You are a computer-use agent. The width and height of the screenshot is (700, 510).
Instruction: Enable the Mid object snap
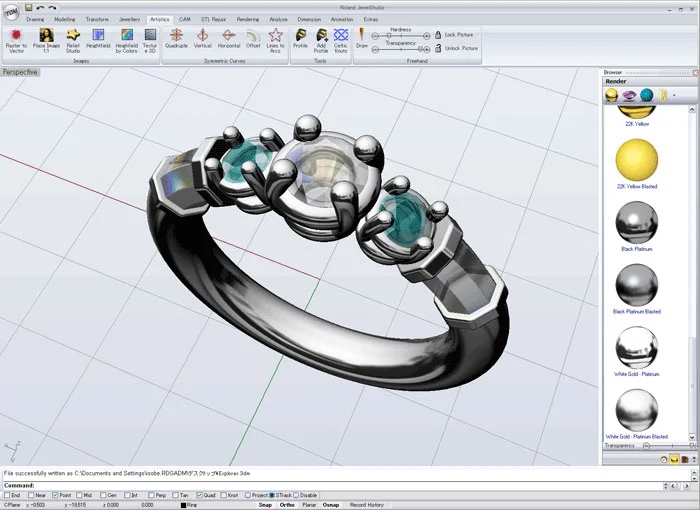coord(79,495)
